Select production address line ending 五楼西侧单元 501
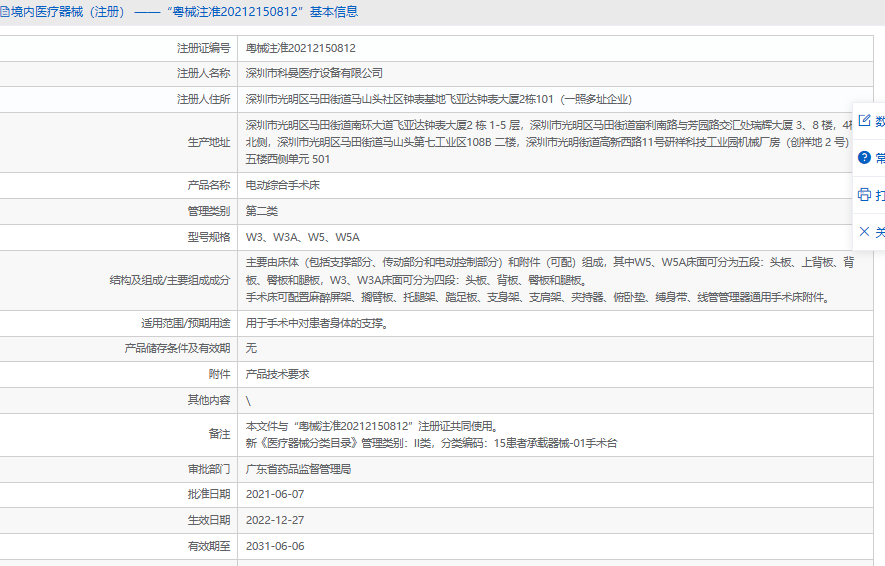The width and height of the screenshot is (885, 566). (x=288, y=159)
